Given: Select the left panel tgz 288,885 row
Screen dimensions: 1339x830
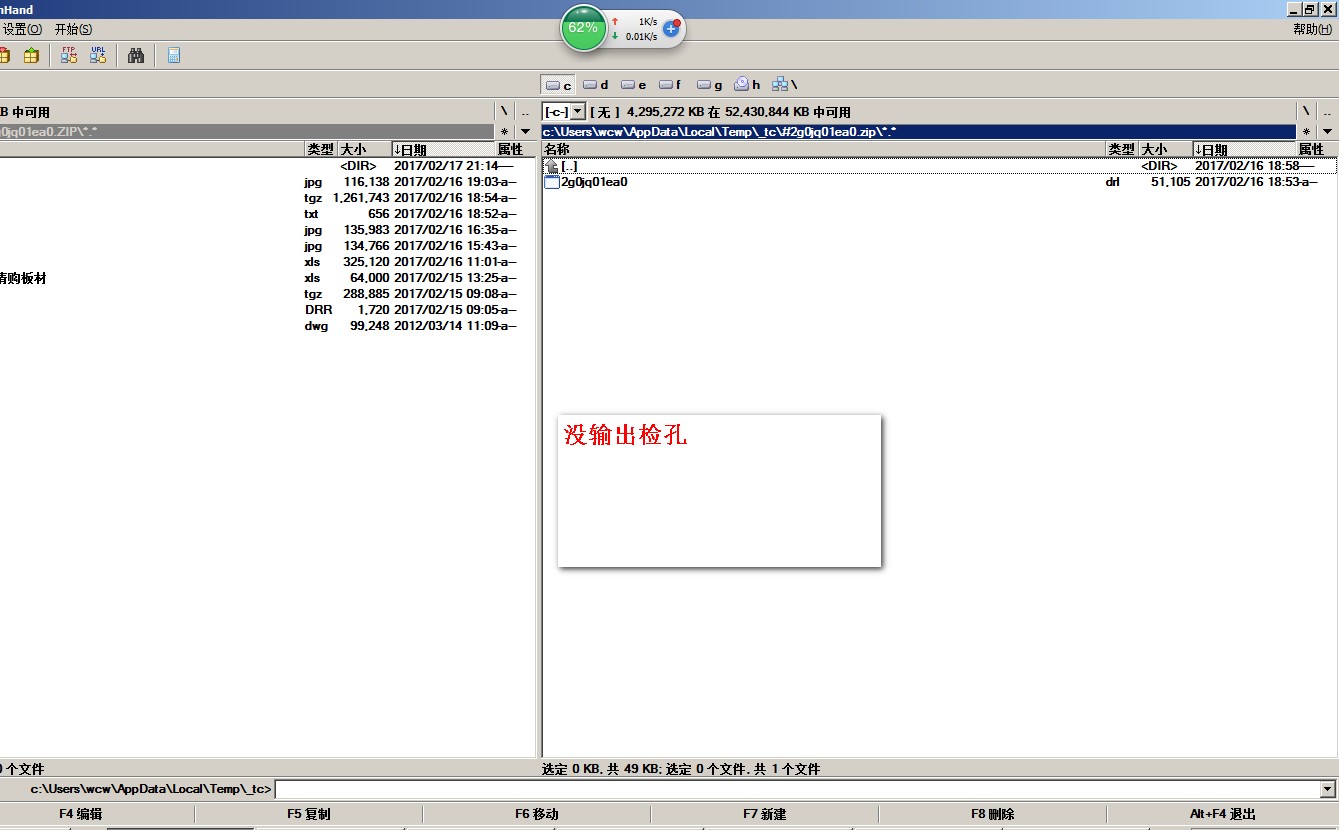Looking at the screenshot, I should click(267, 294).
